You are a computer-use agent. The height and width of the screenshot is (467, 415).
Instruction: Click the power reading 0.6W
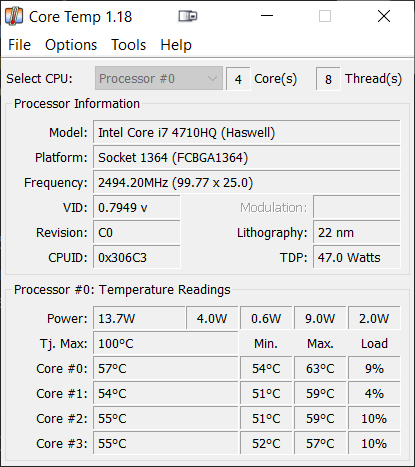(266, 318)
